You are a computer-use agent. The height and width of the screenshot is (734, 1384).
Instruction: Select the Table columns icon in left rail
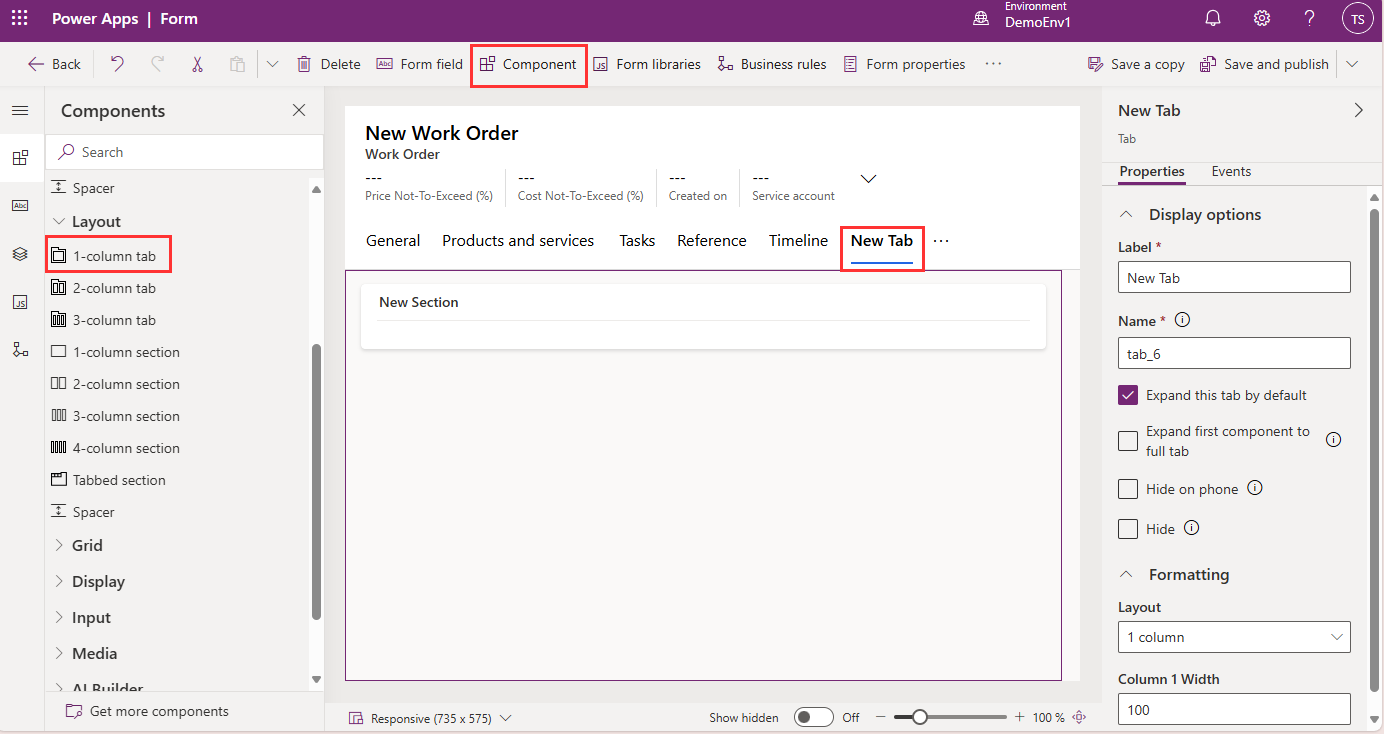20,205
